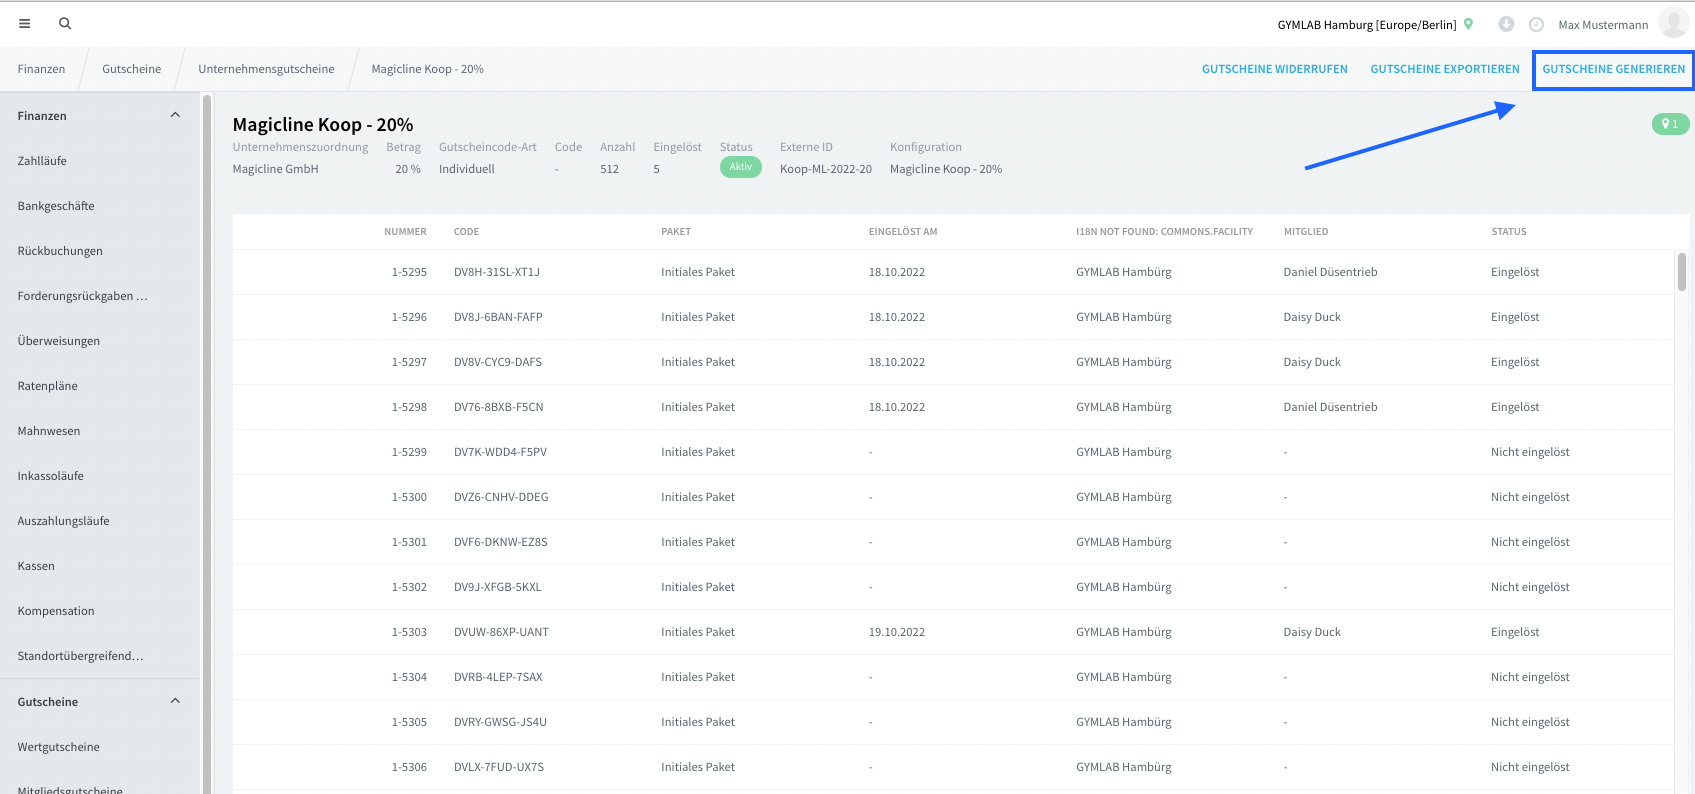
Task: Click the green location badge showing 1
Action: [x=1670, y=124]
